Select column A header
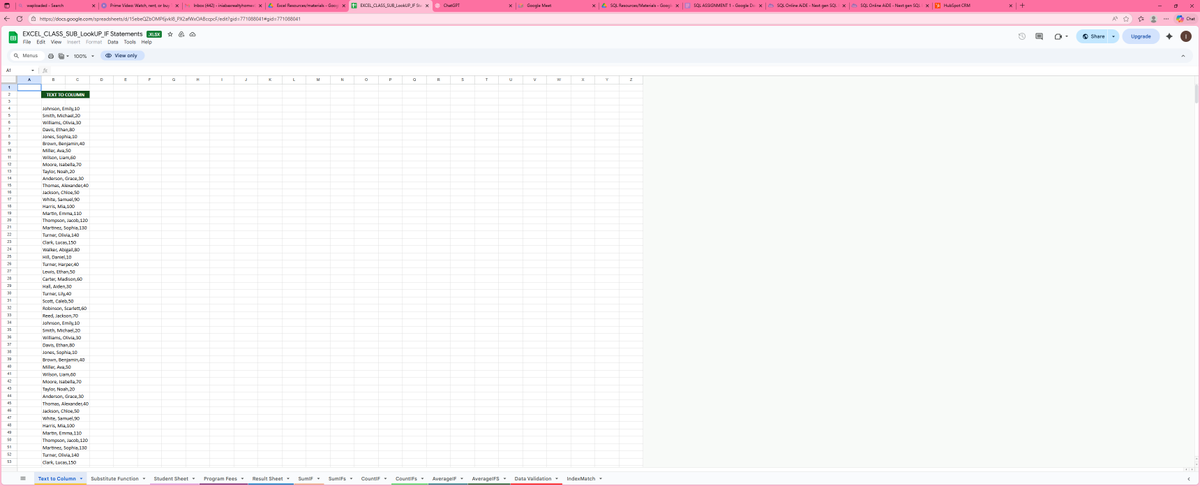The height and width of the screenshot is (486, 1200). pos(29,80)
